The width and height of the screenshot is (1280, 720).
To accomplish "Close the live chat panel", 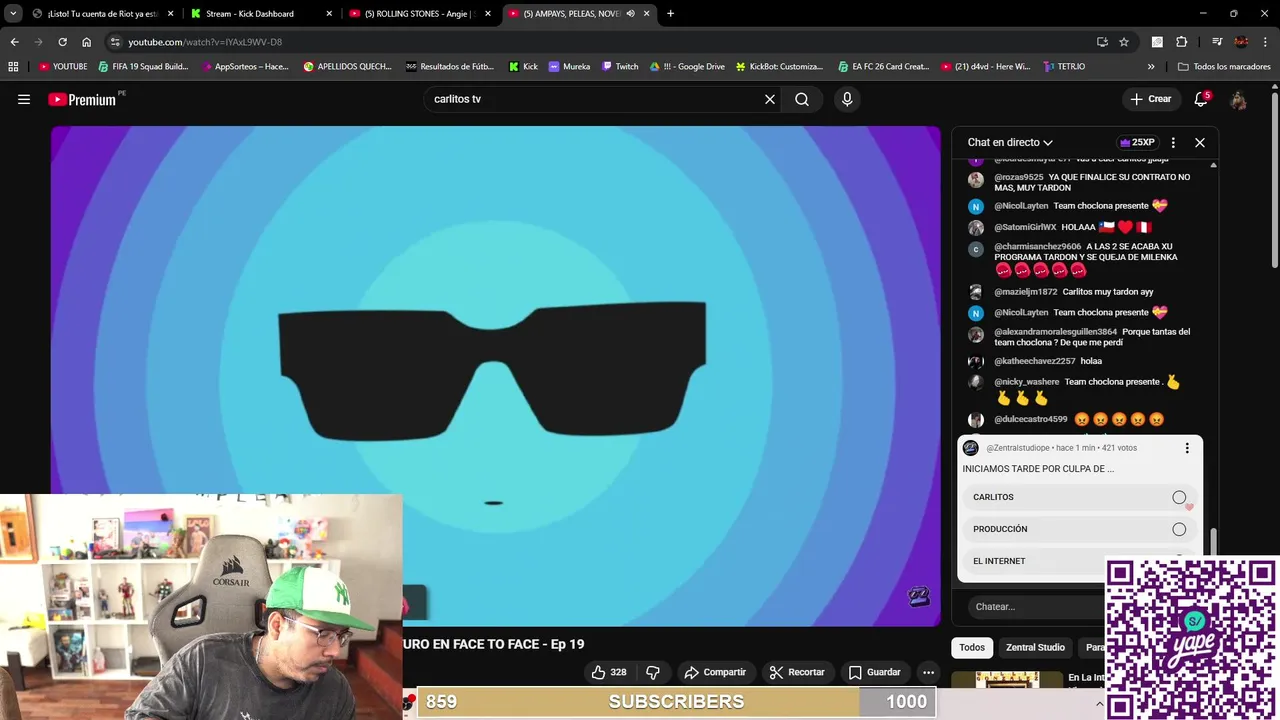I will (1200, 142).
